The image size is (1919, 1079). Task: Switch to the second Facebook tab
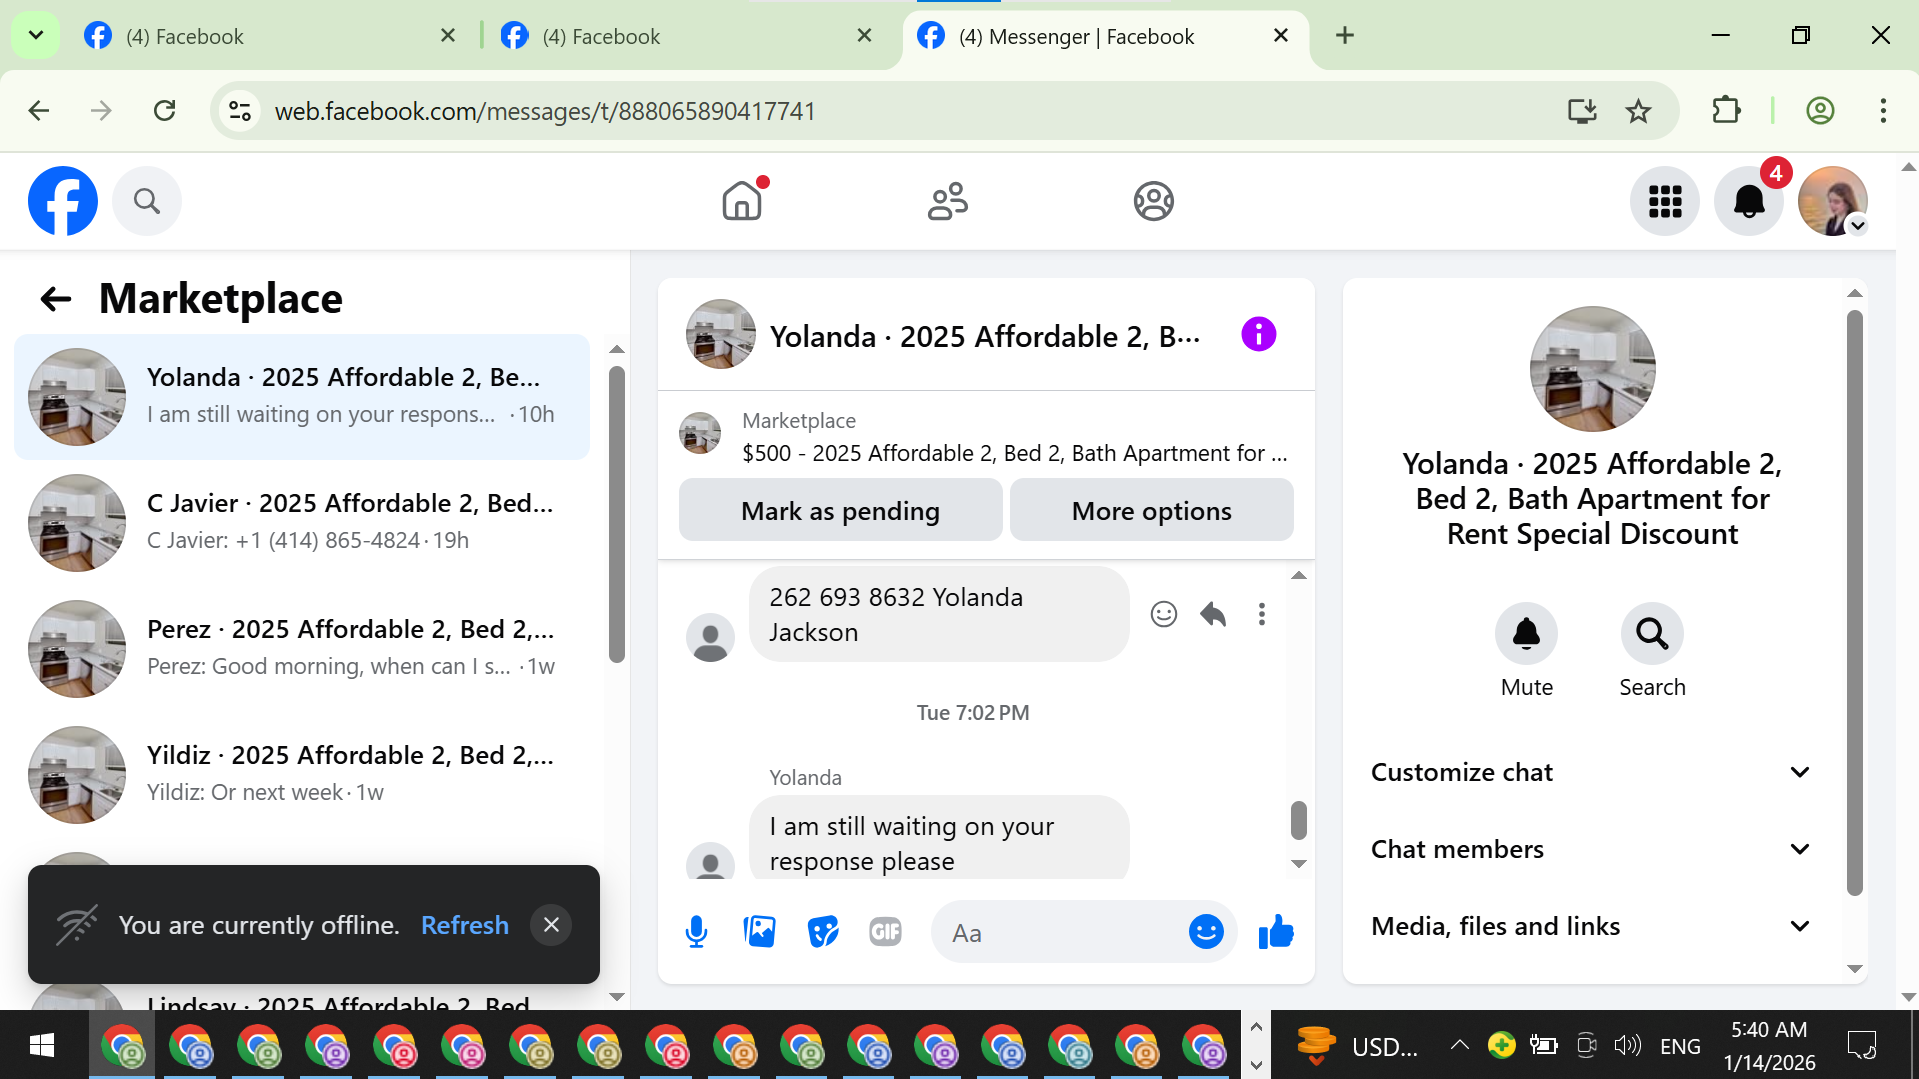(x=687, y=36)
